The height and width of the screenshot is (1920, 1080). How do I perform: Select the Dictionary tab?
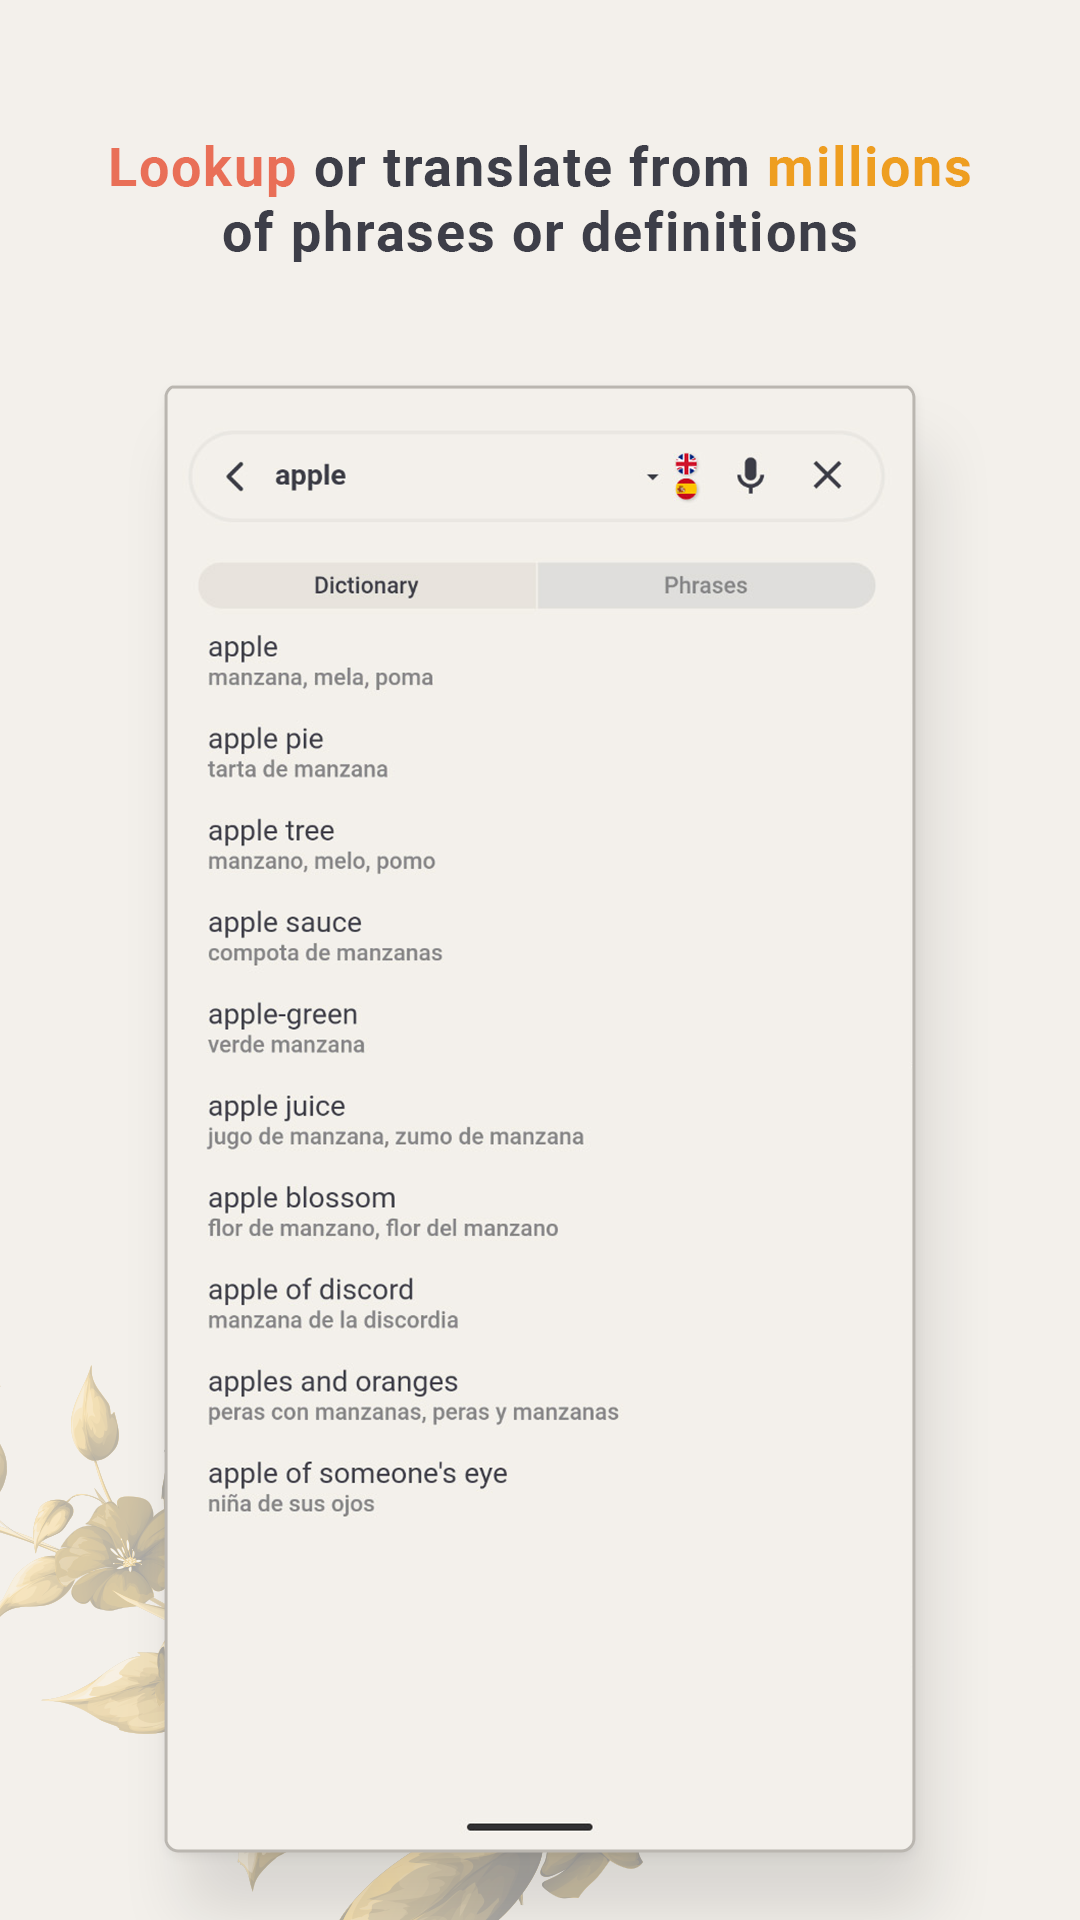(x=367, y=585)
